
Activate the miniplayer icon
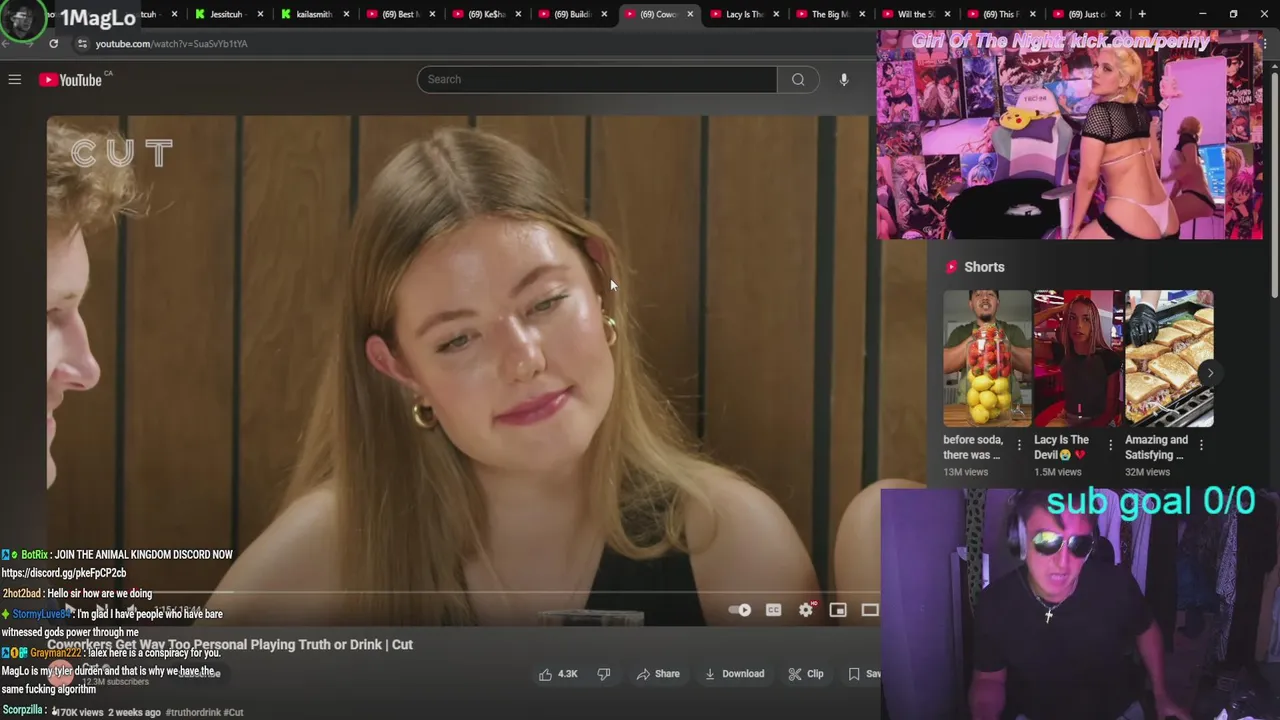[838, 610]
